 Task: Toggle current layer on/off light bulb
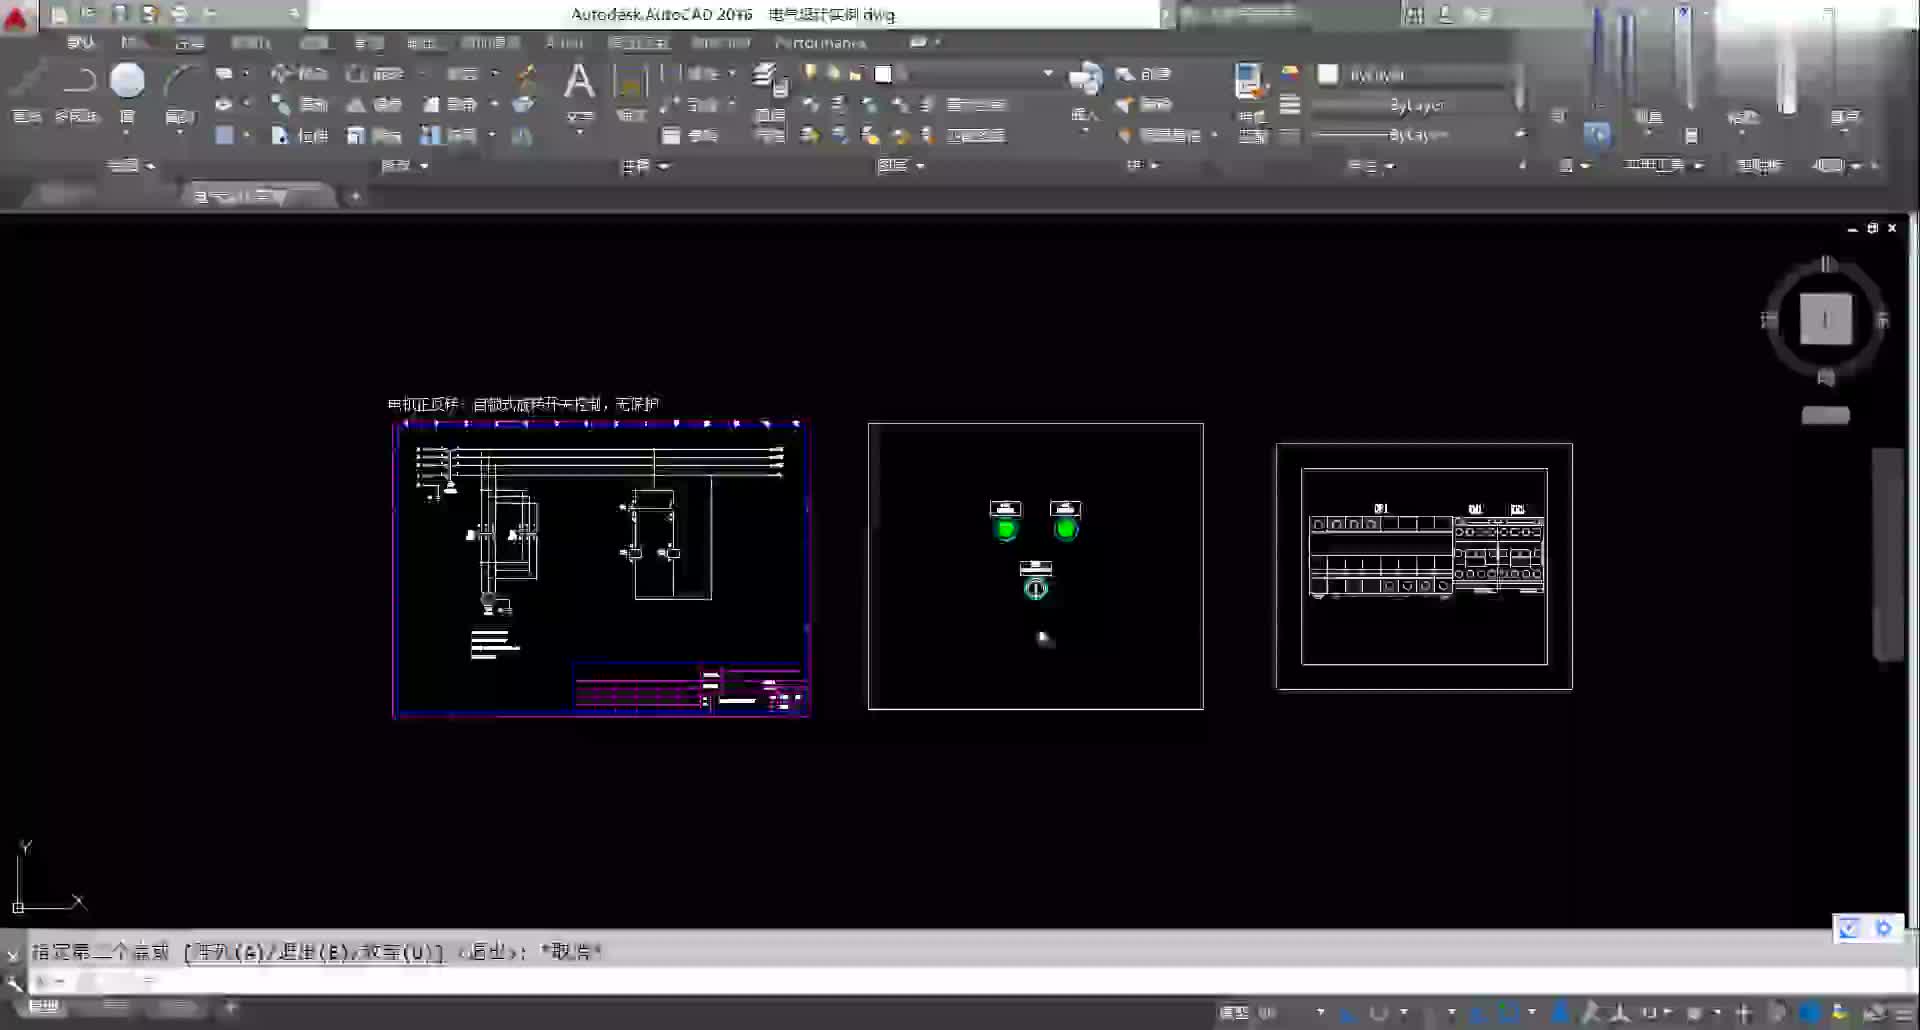click(810, 73)
